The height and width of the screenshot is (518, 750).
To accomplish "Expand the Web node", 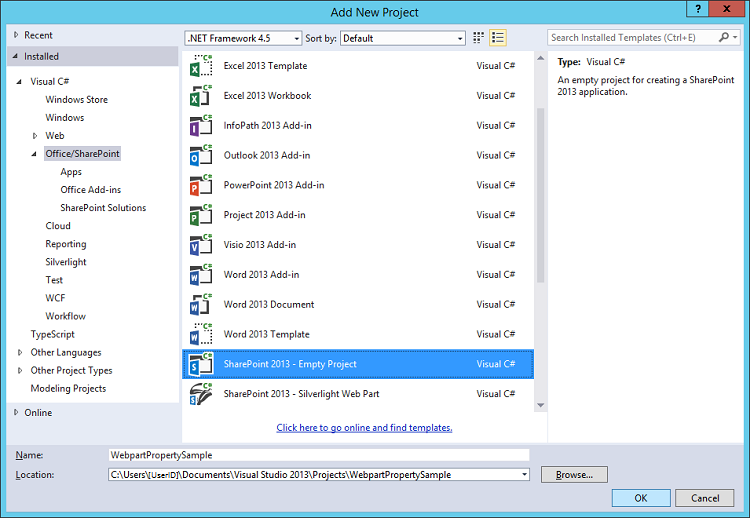I will pos(34,136).
